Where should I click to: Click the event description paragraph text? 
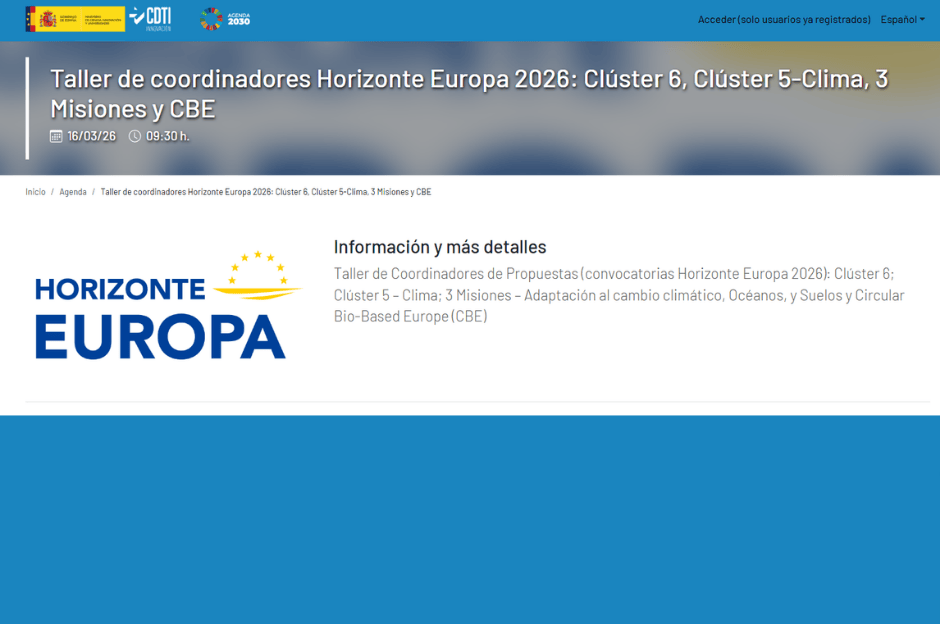point(618,295)
